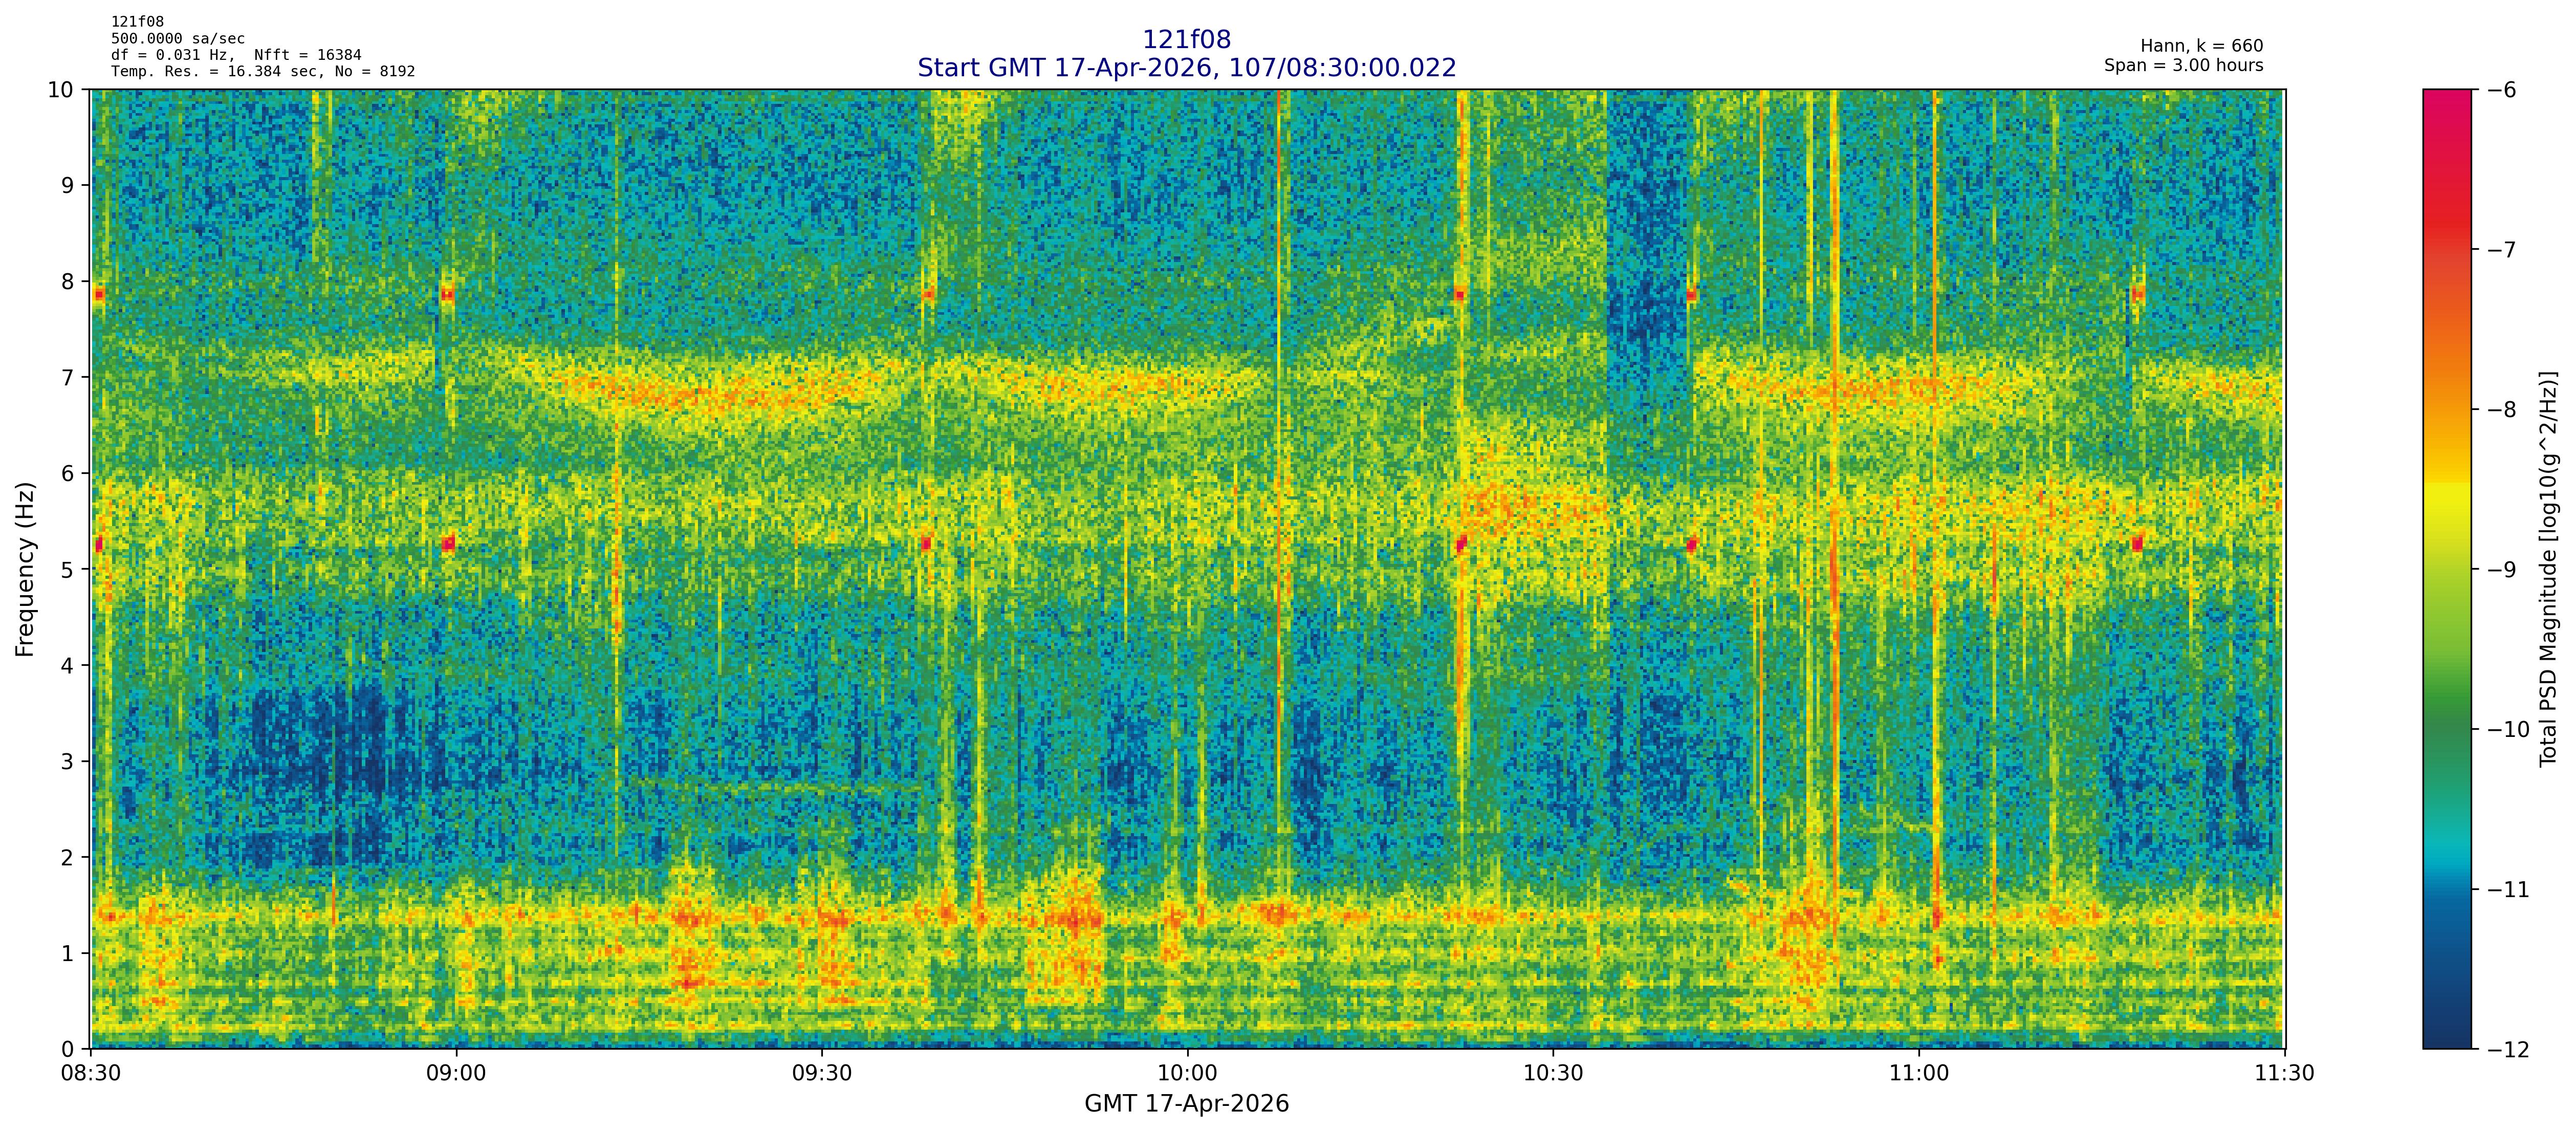Screen dimensions: 2576x1132
Task: Click the 09:00 time axis tick label
Action: point(456,1073)
